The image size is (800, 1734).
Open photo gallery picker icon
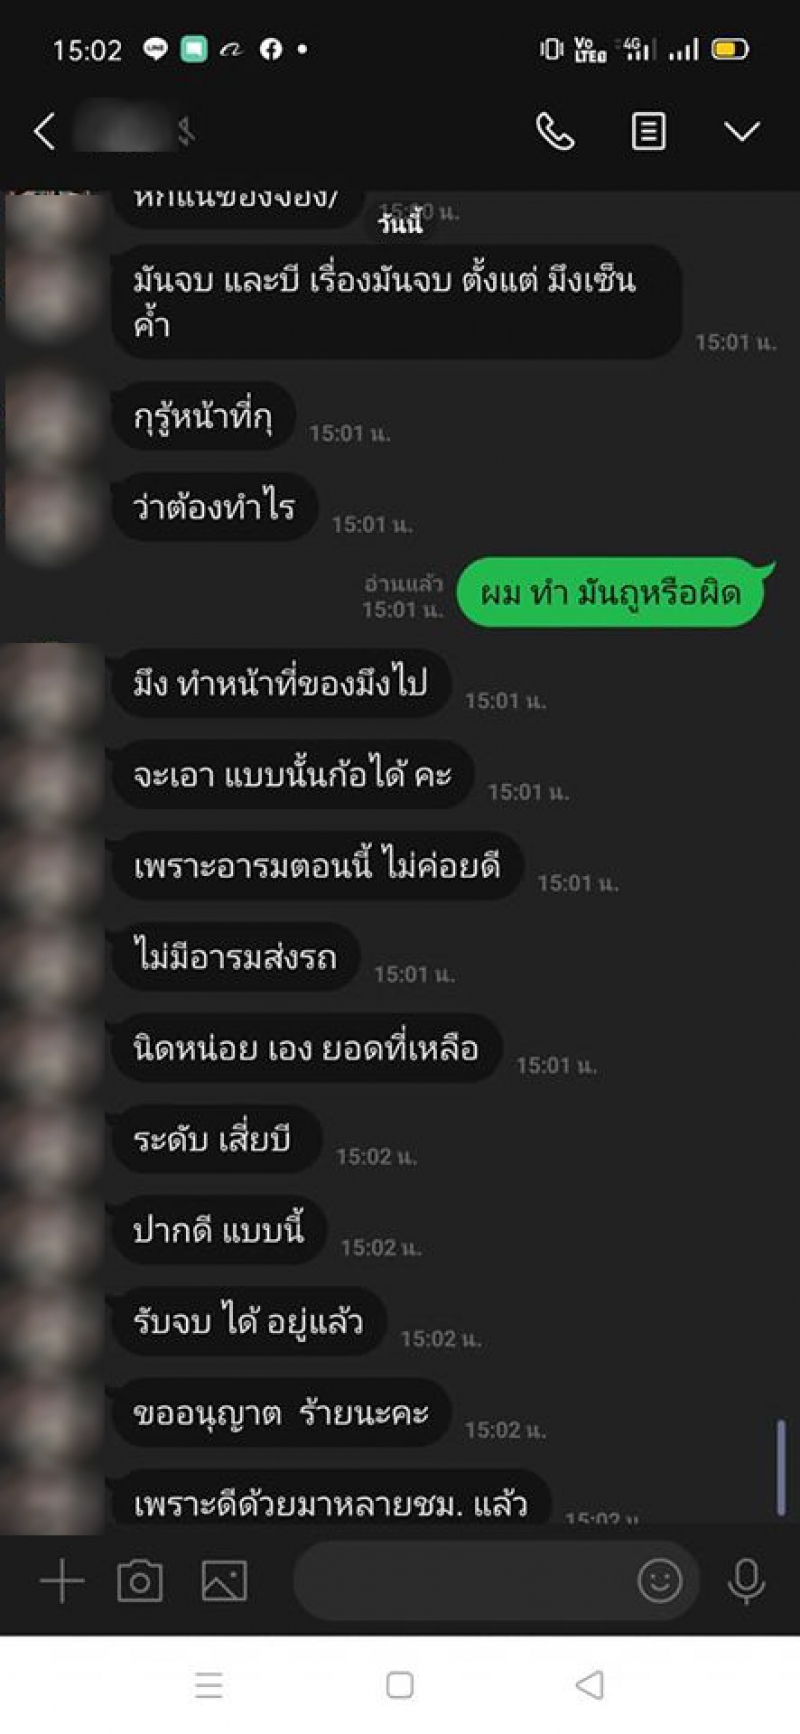tap(224, 1581)
